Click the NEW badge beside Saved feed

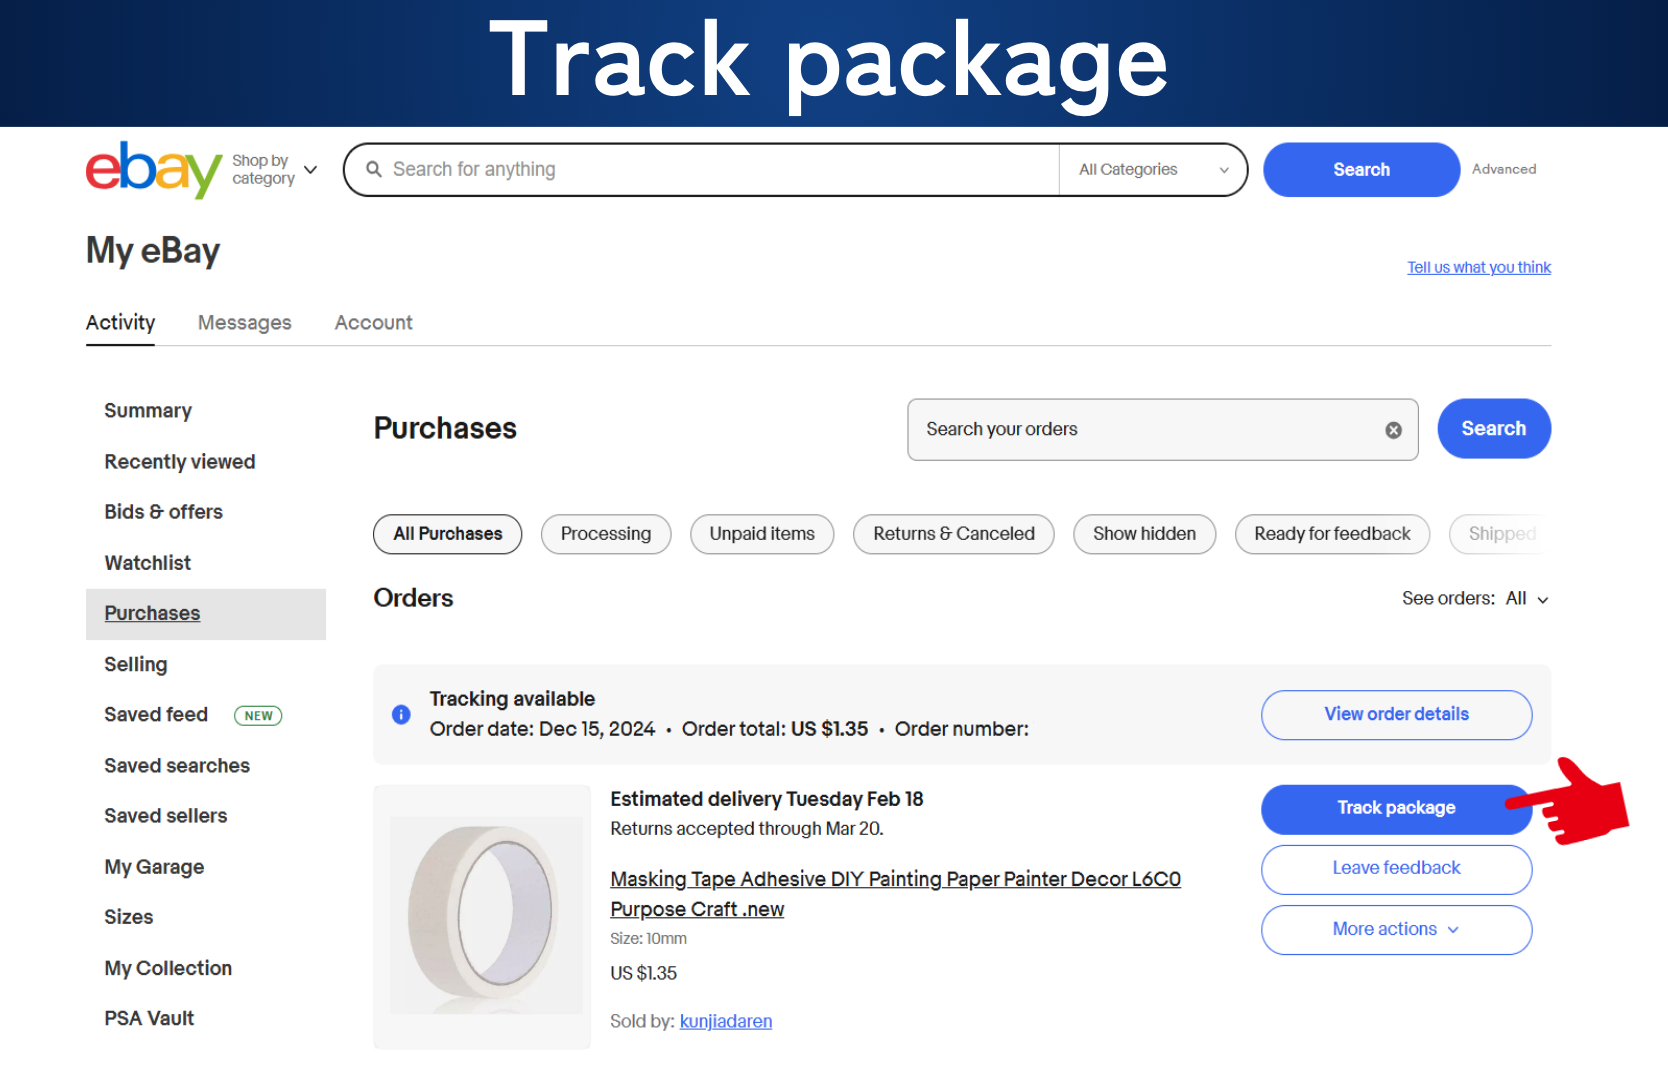pyautogui.click(x=258, y=716)
